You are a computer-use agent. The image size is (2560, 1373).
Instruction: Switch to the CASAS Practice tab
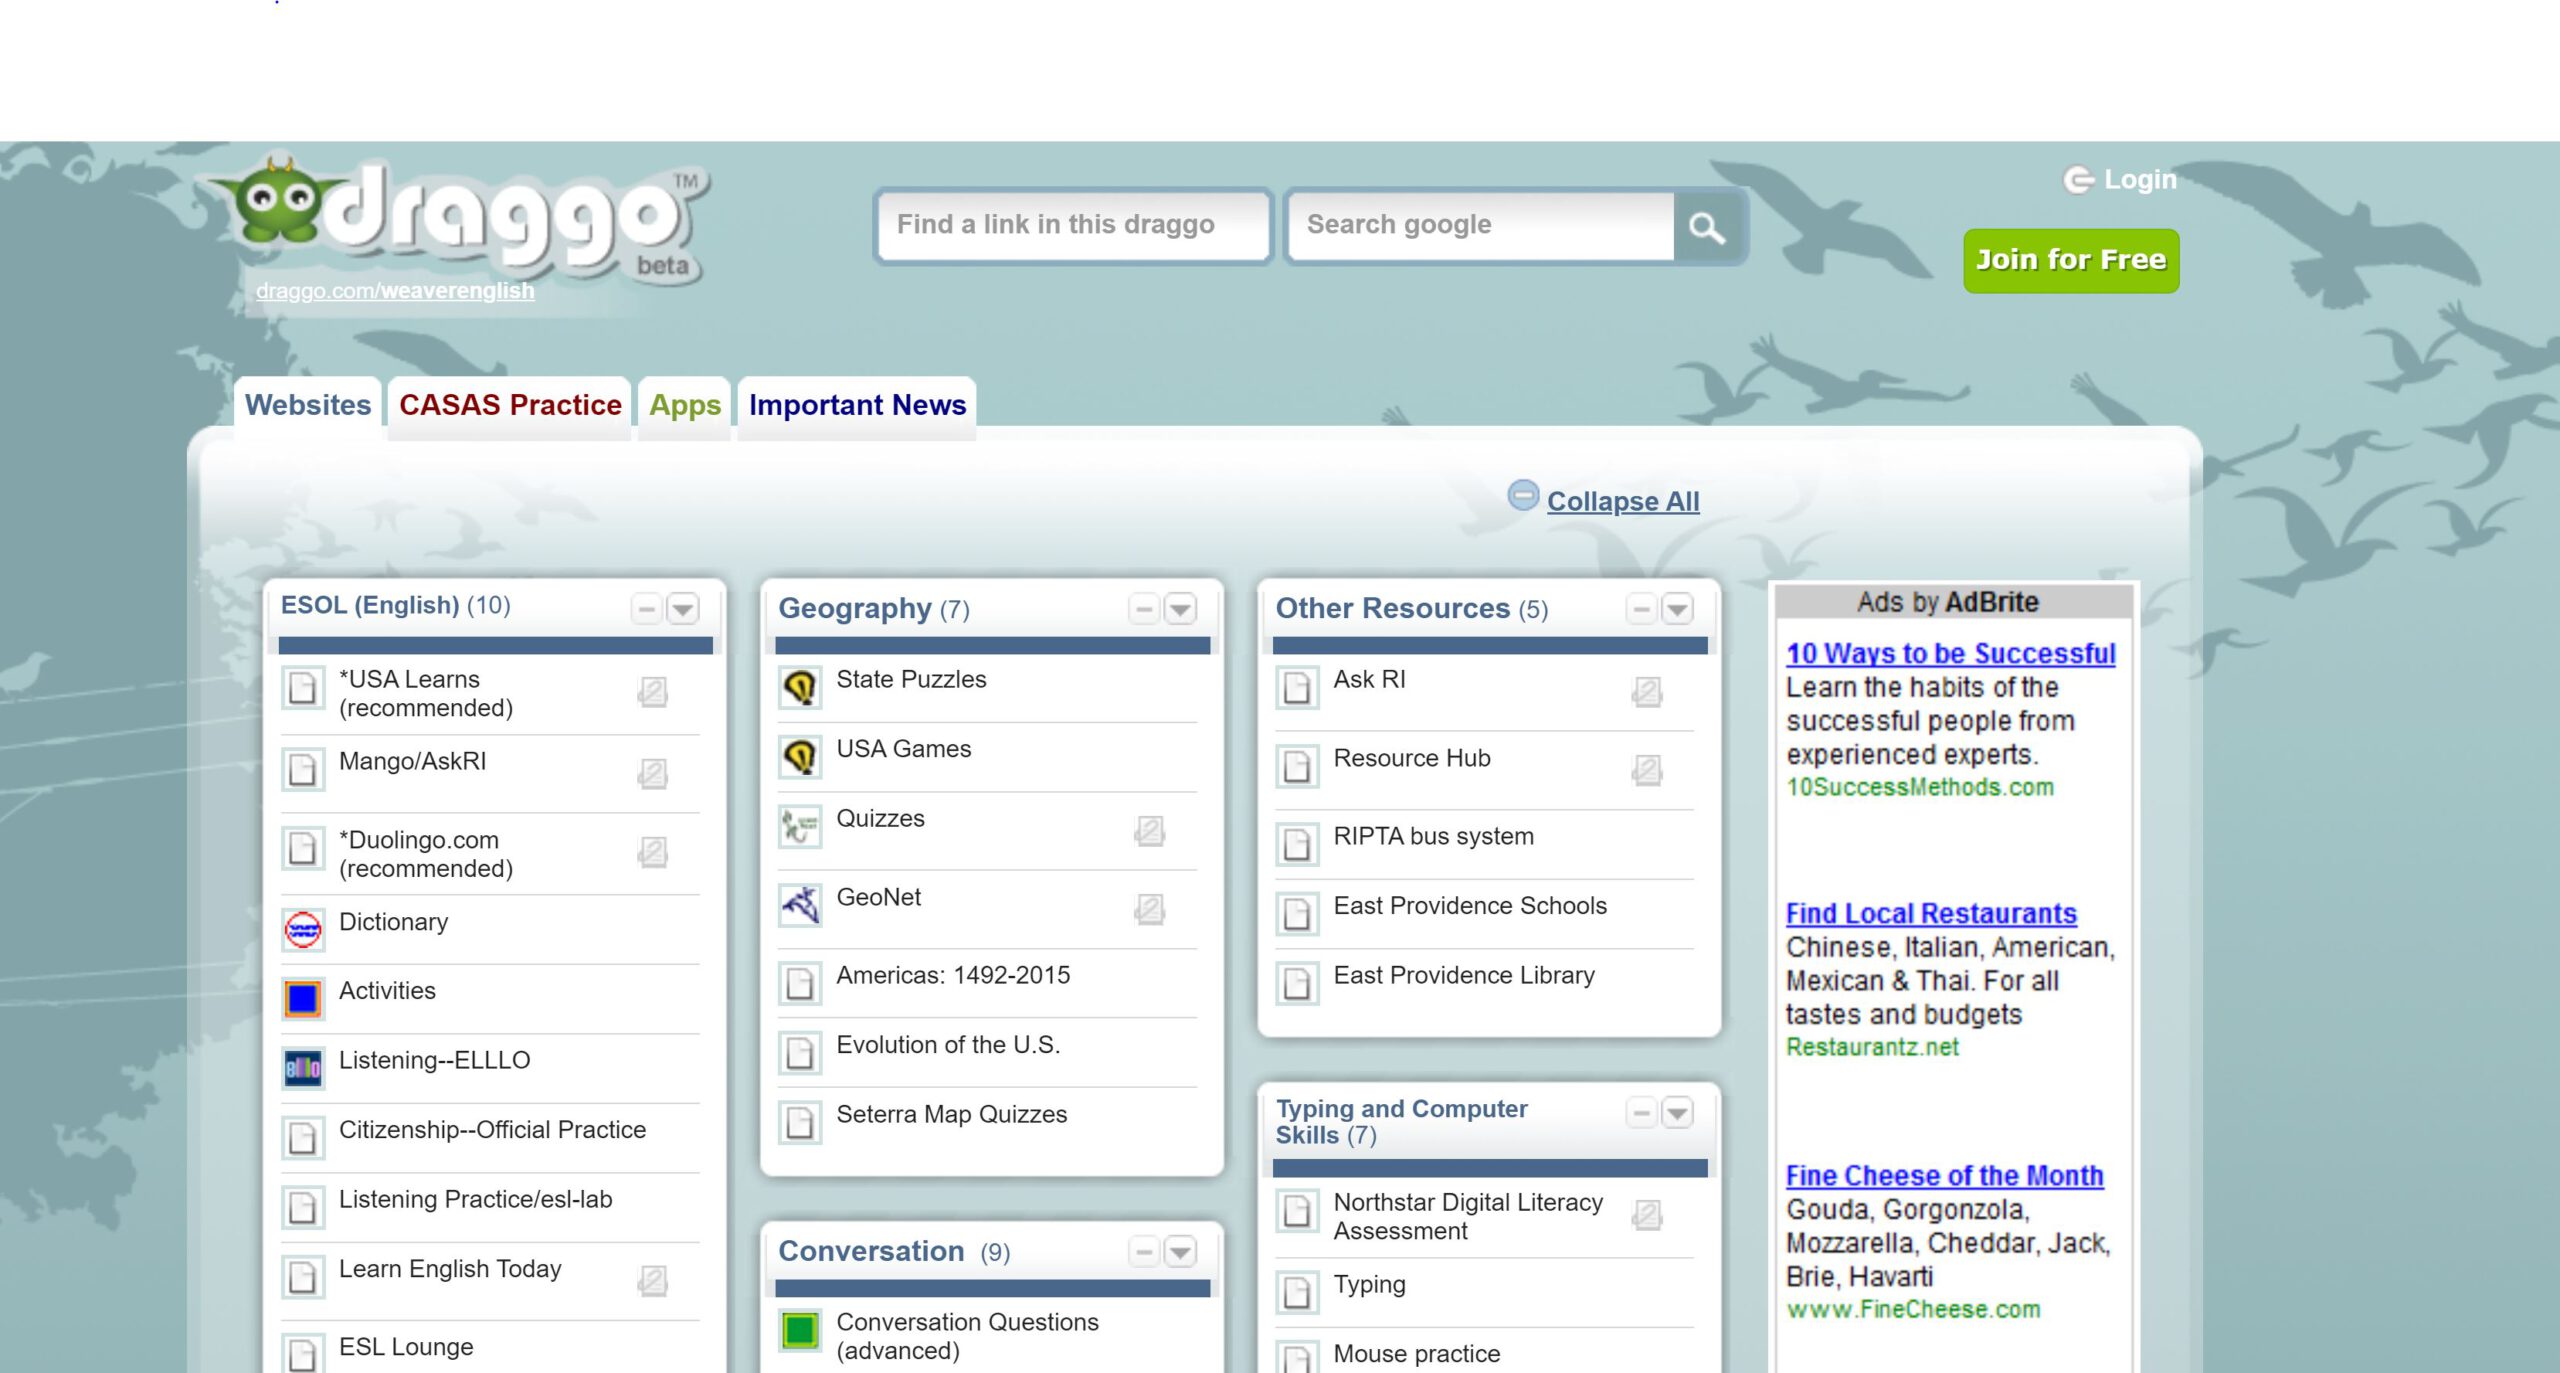(x=510, y=406)
